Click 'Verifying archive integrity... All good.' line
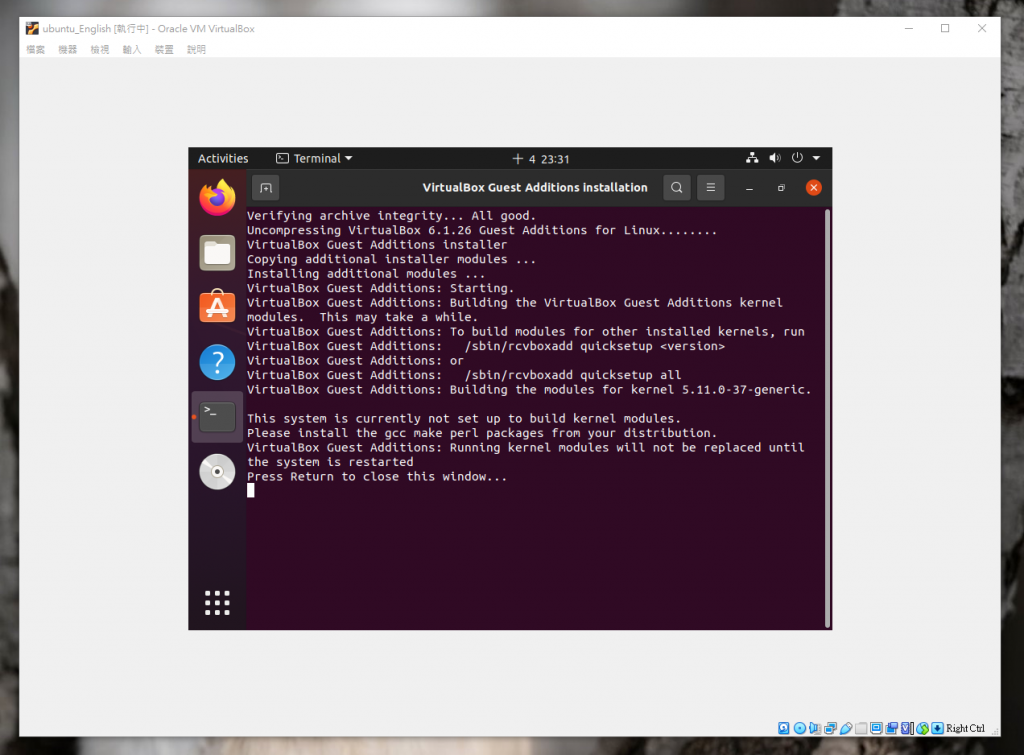1024x755 pixels. point(391,216)
